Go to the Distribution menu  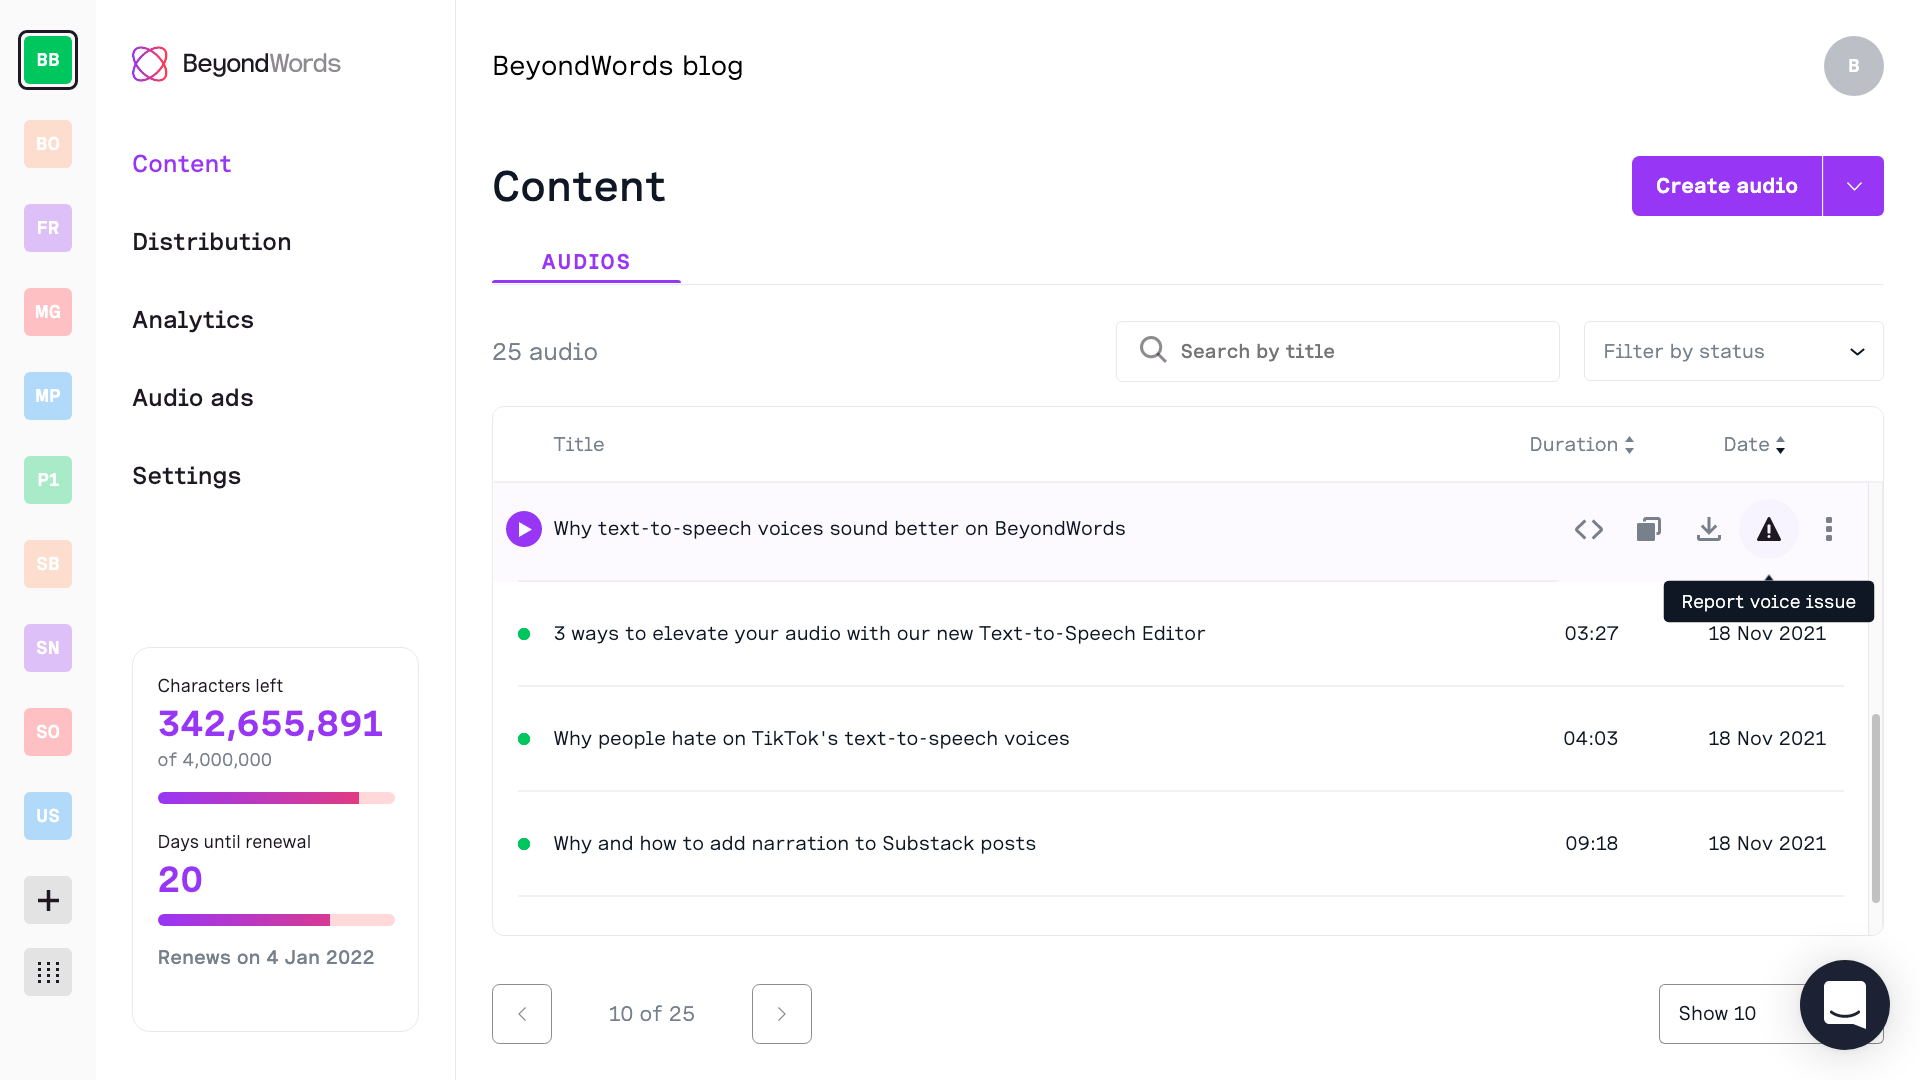[x=211, y=242]
